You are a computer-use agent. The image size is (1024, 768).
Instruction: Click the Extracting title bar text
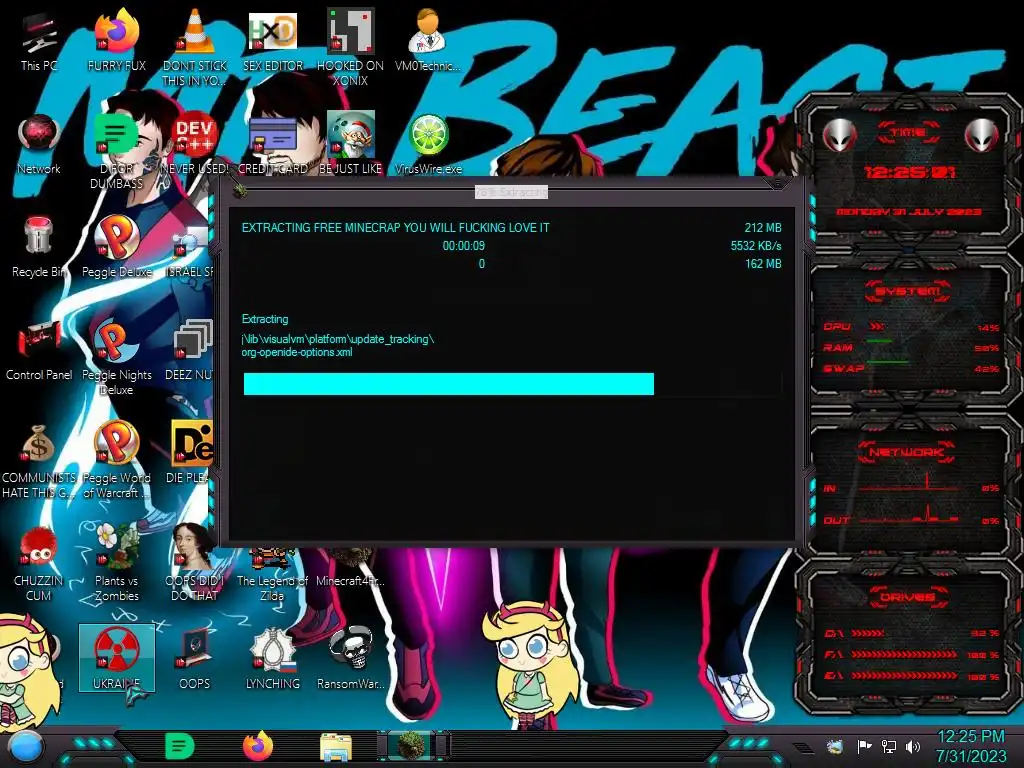point(511,192)
